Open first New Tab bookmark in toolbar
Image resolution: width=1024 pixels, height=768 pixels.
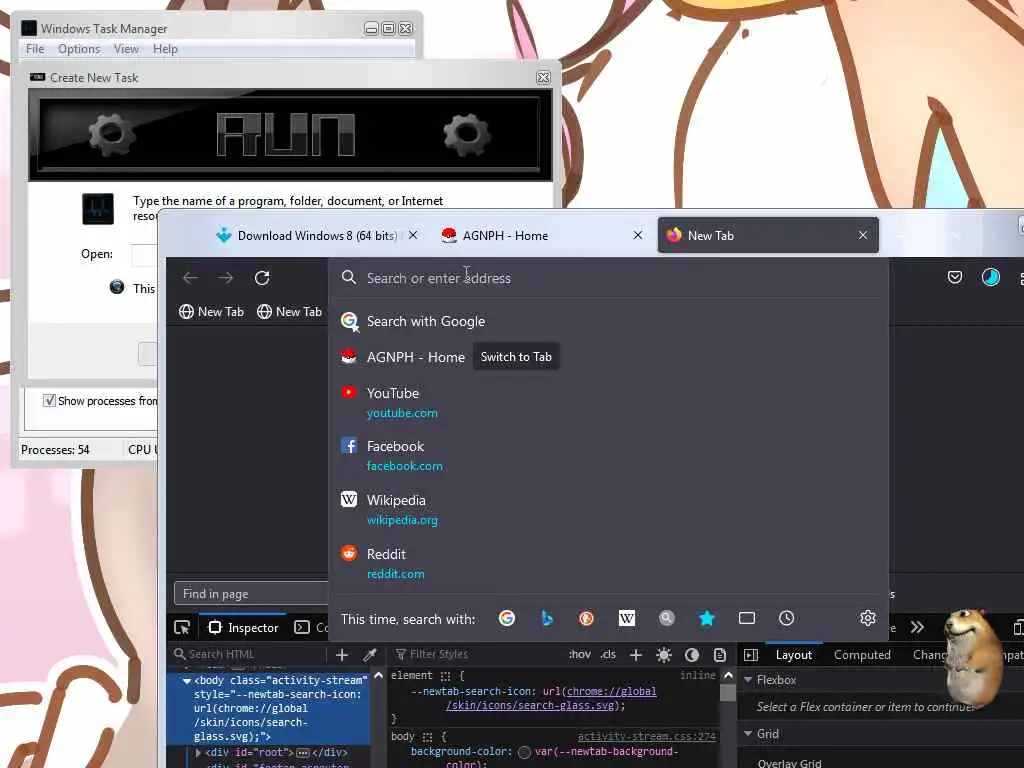pos(211,312)
